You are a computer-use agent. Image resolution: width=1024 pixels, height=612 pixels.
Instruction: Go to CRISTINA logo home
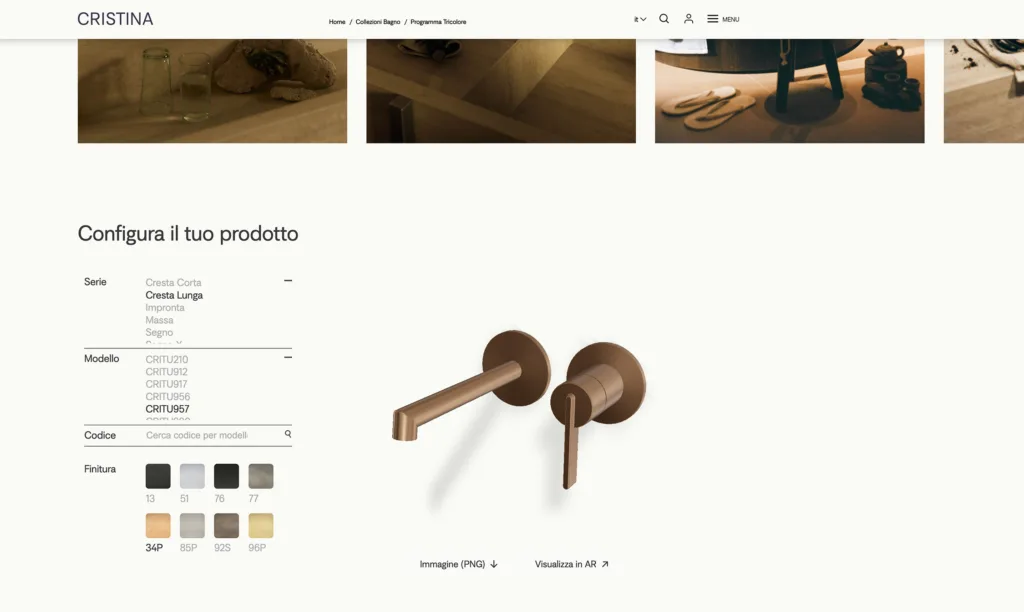pyautogui.click(x=115, y=19)
